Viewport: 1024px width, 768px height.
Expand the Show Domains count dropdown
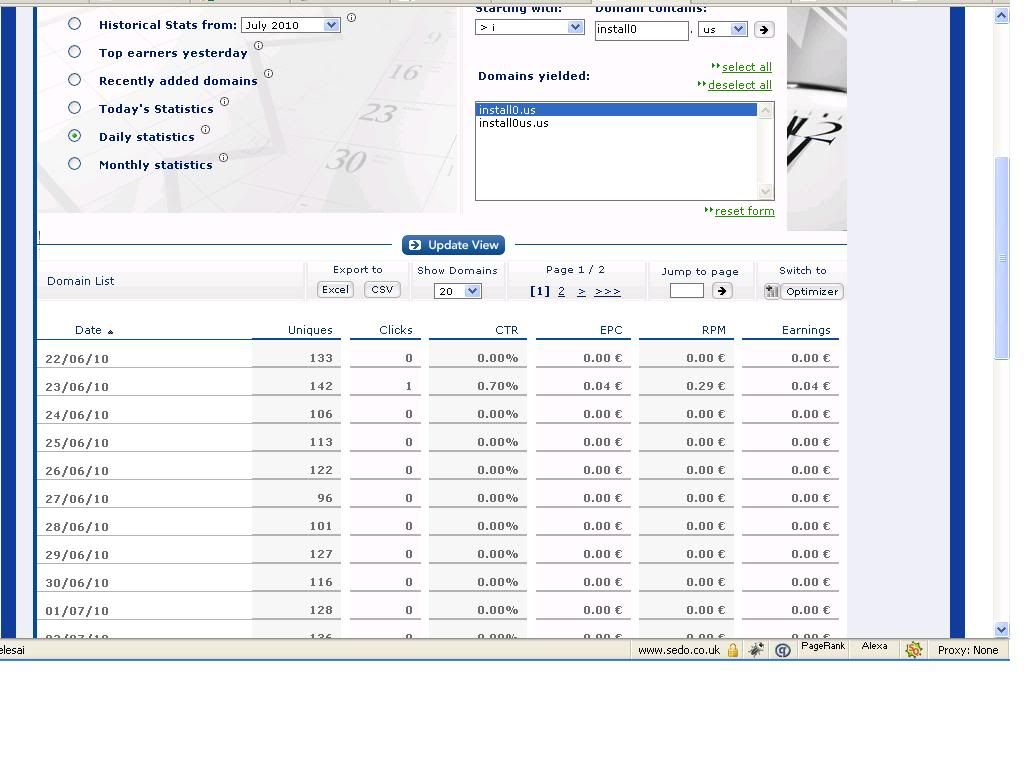(x=472, y=291)
